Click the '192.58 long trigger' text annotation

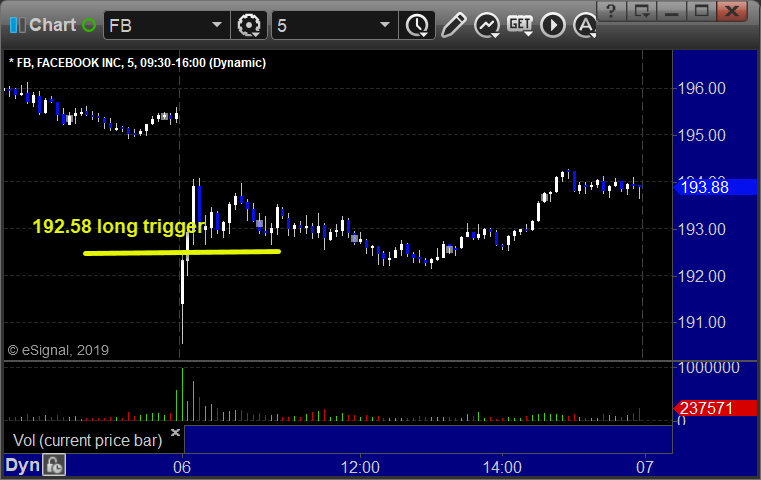click(118, 227)
